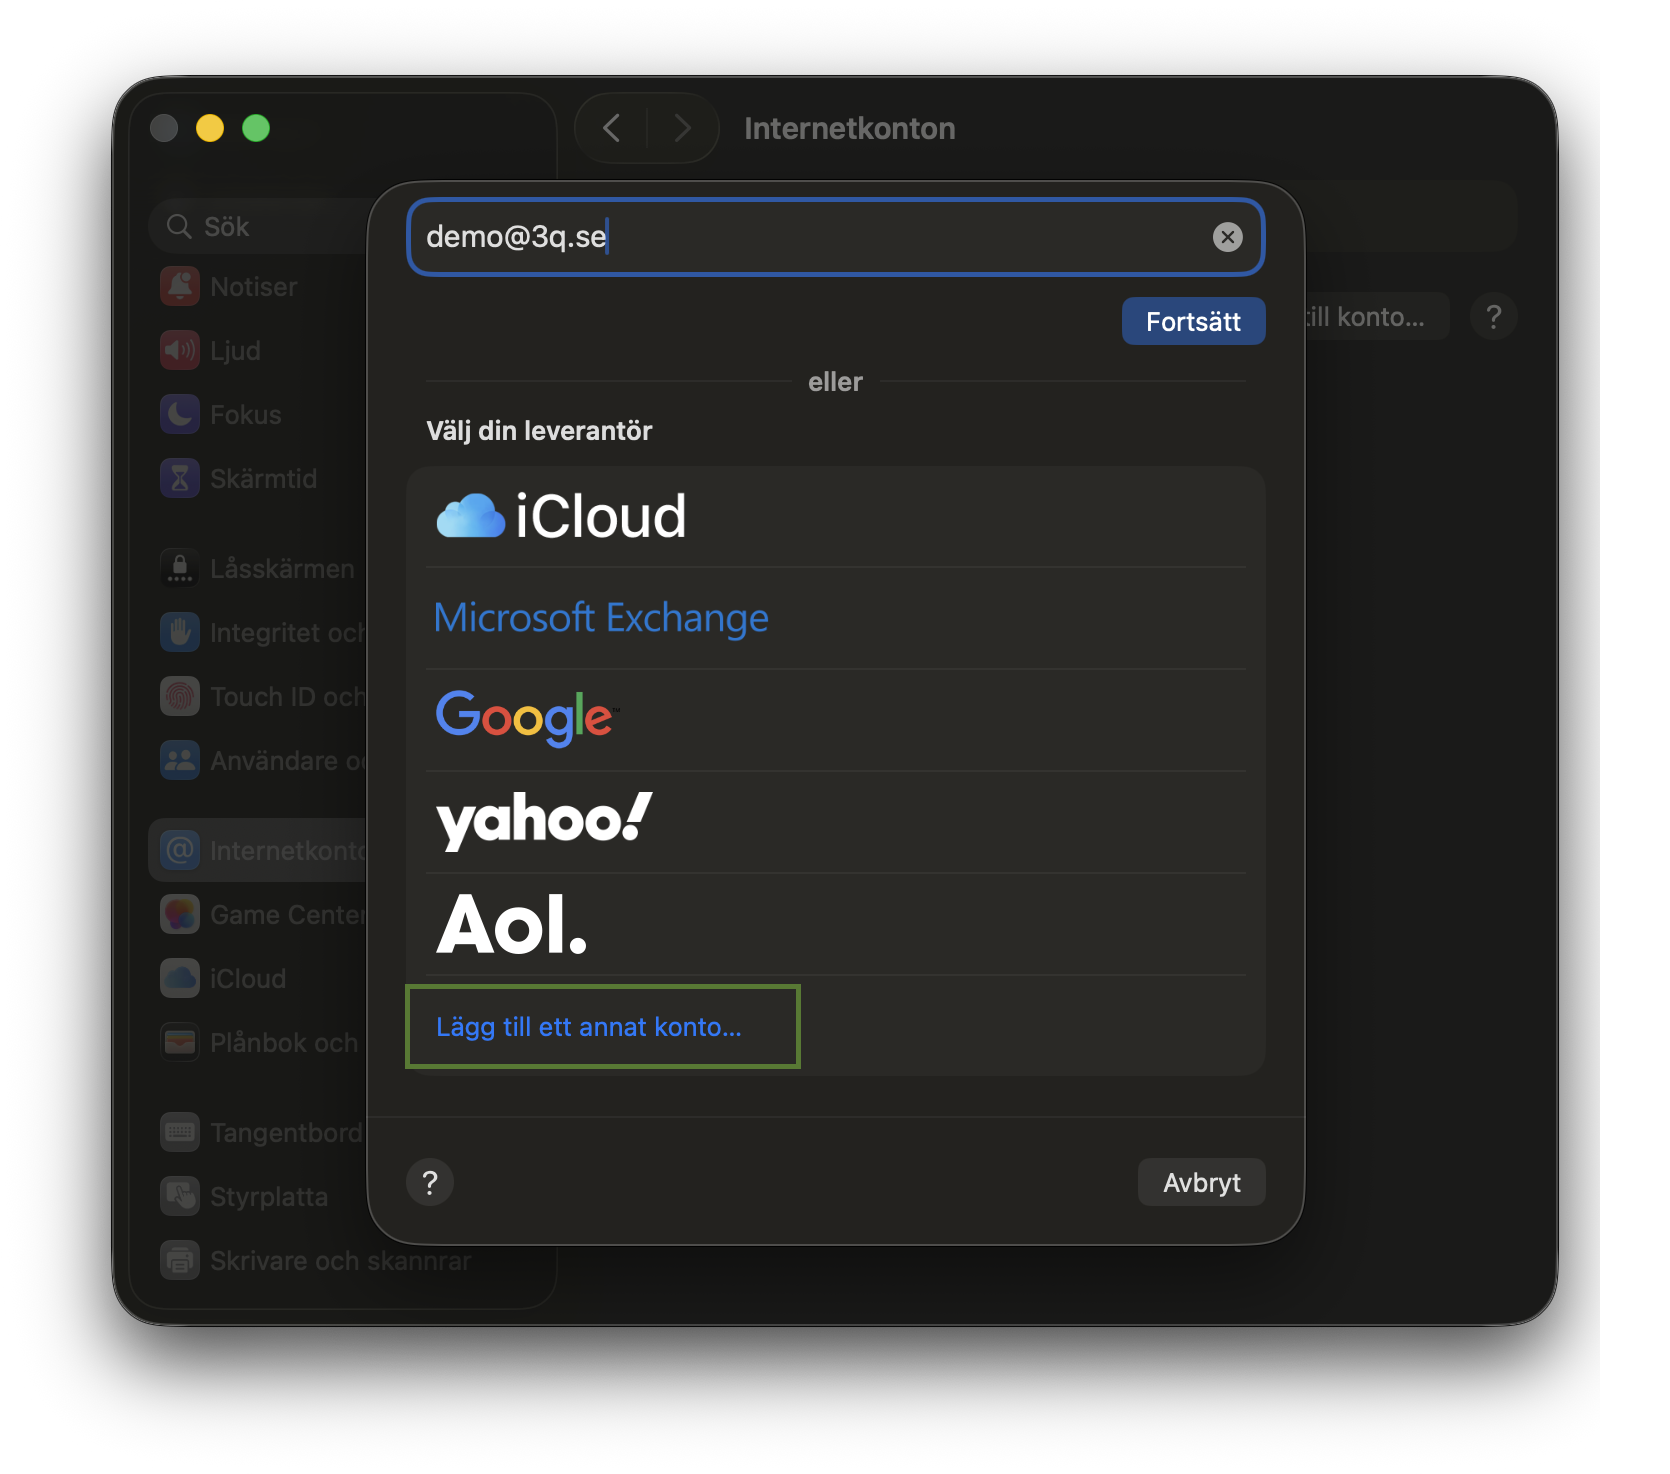Image resolution: width=1670 pixels, height=1474 pixels.
Task: Open Fokus settings in sidebar
Action: [x=245, y=415]
